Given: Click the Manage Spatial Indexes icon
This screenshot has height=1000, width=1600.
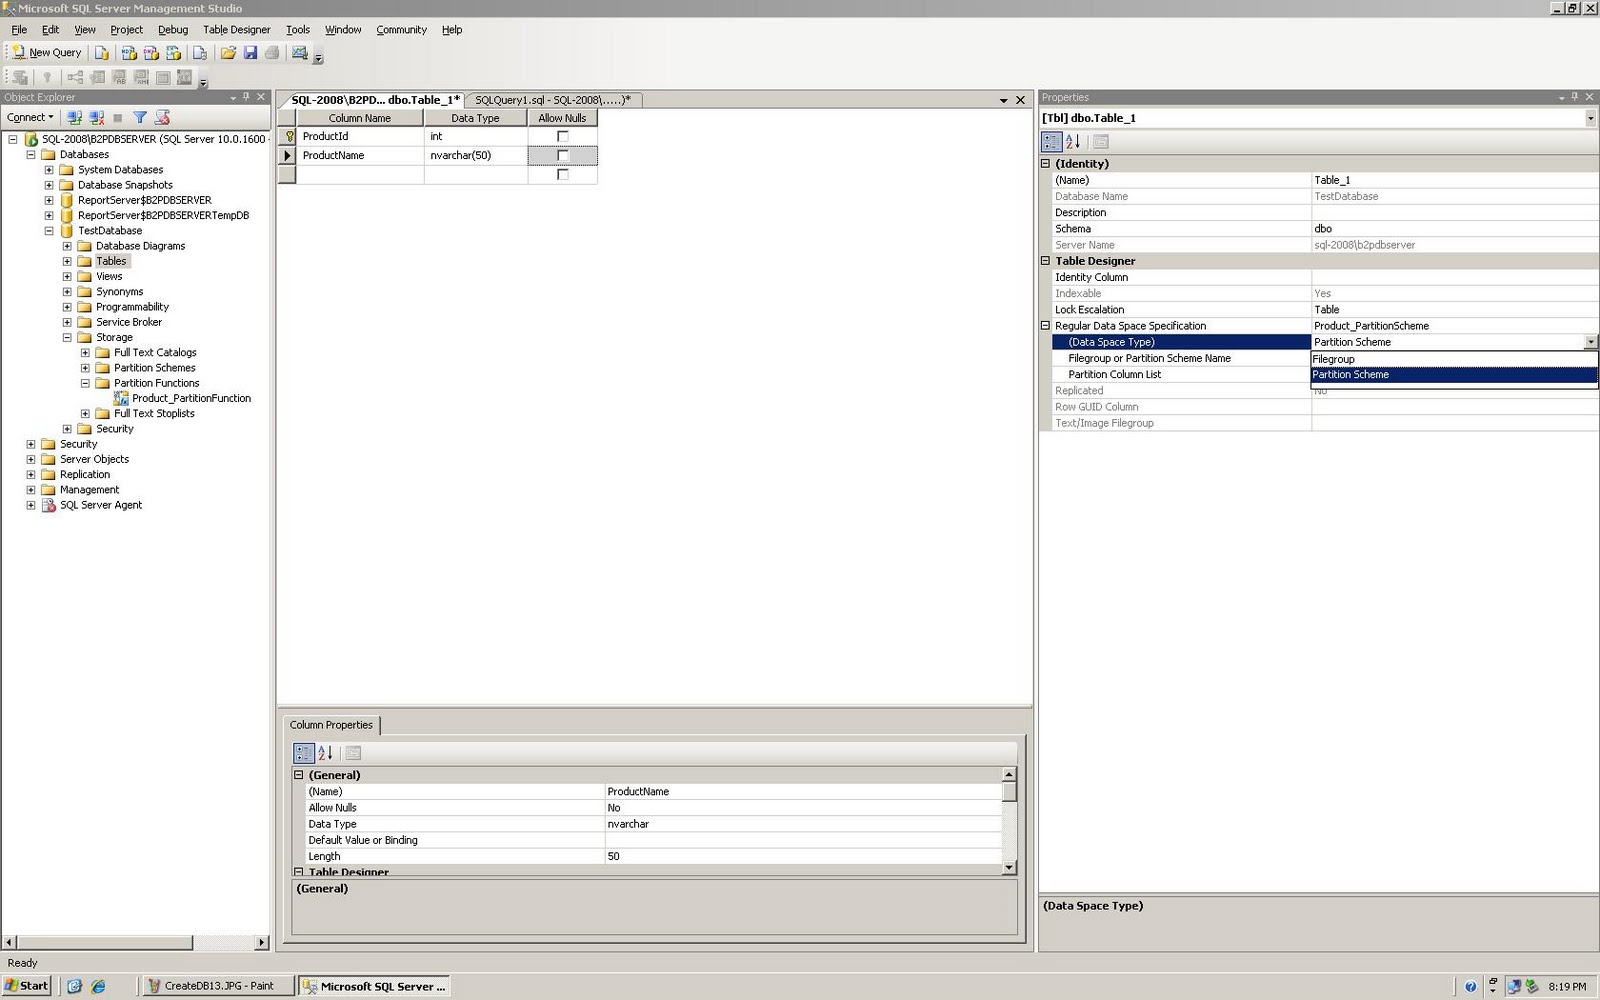Looking at the screenshot, I should pos(185,77).
